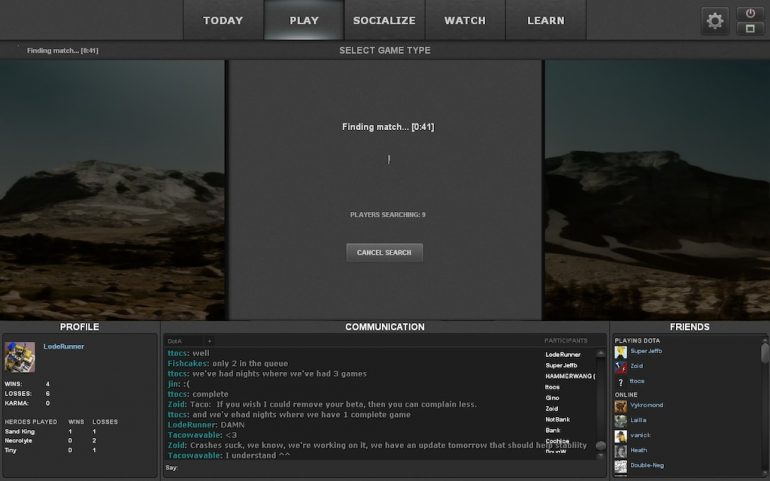Open the settings gear icon
Image resolution: width=770 pixels, height=481 pixels.
(x=715, y=20)
